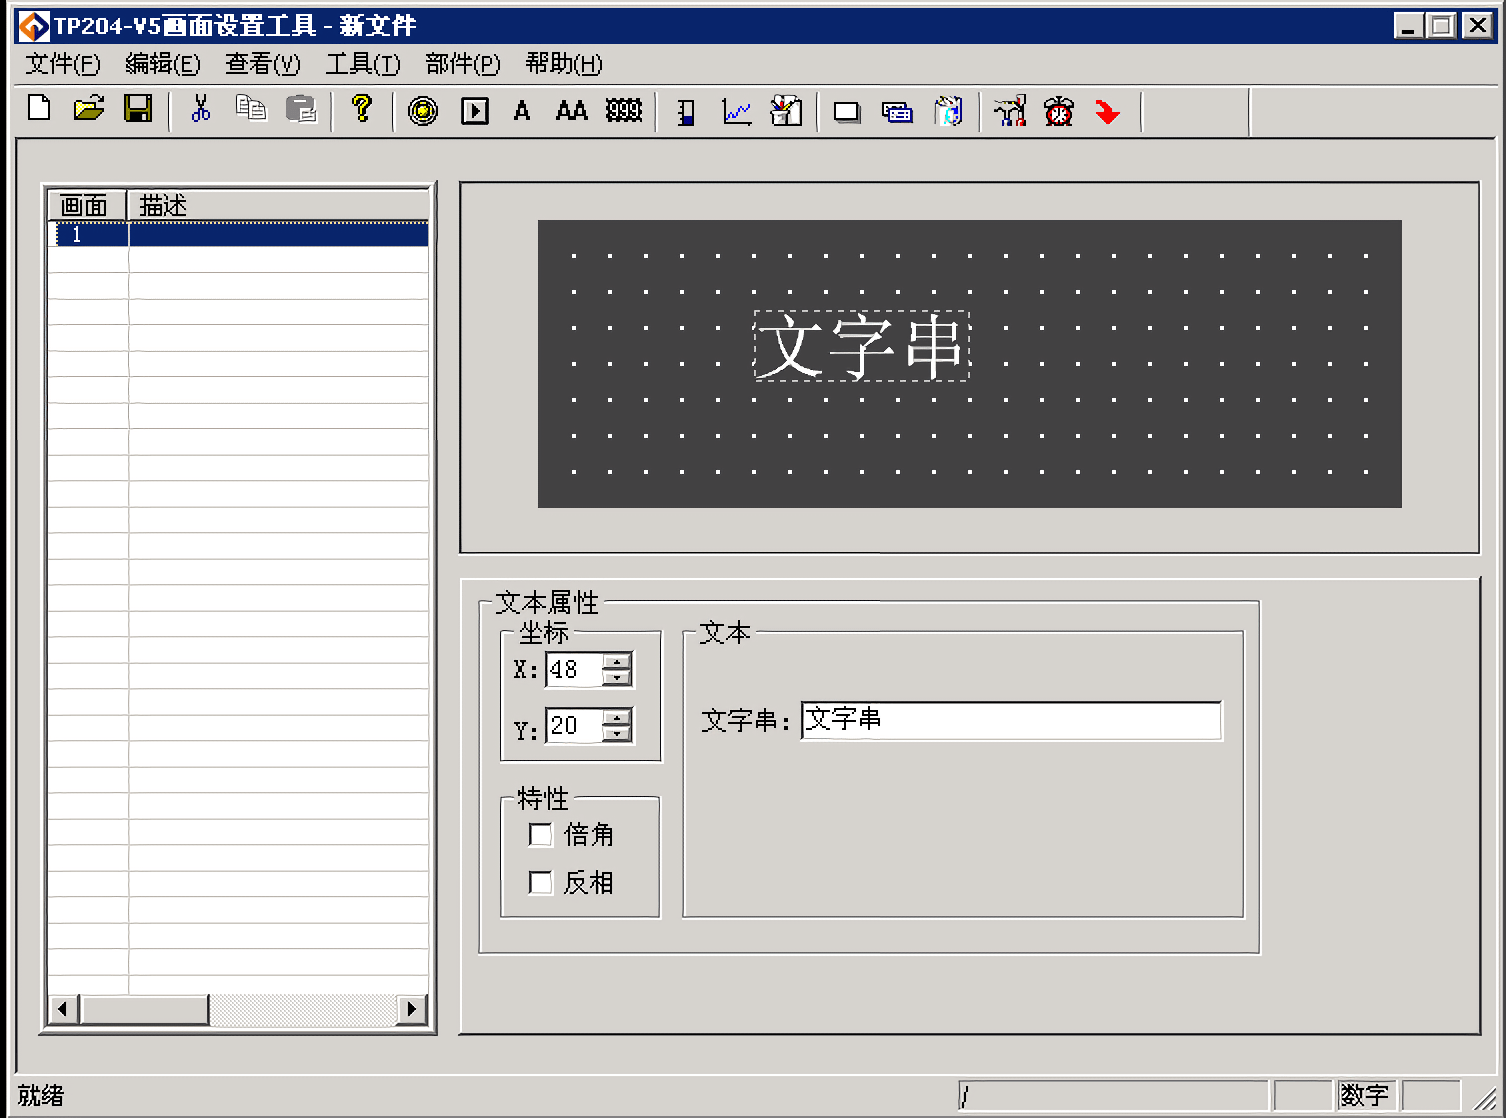
Task: Open the 工具(T) menu
Action: click(x=362, y=64)
